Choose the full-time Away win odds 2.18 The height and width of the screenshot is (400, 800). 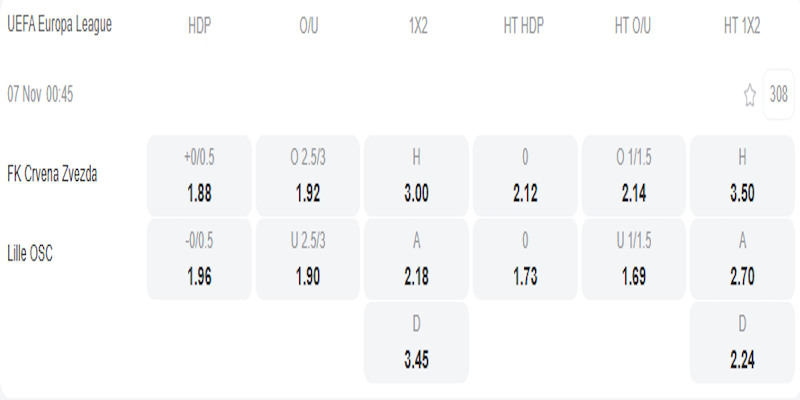tap(416, 258)
